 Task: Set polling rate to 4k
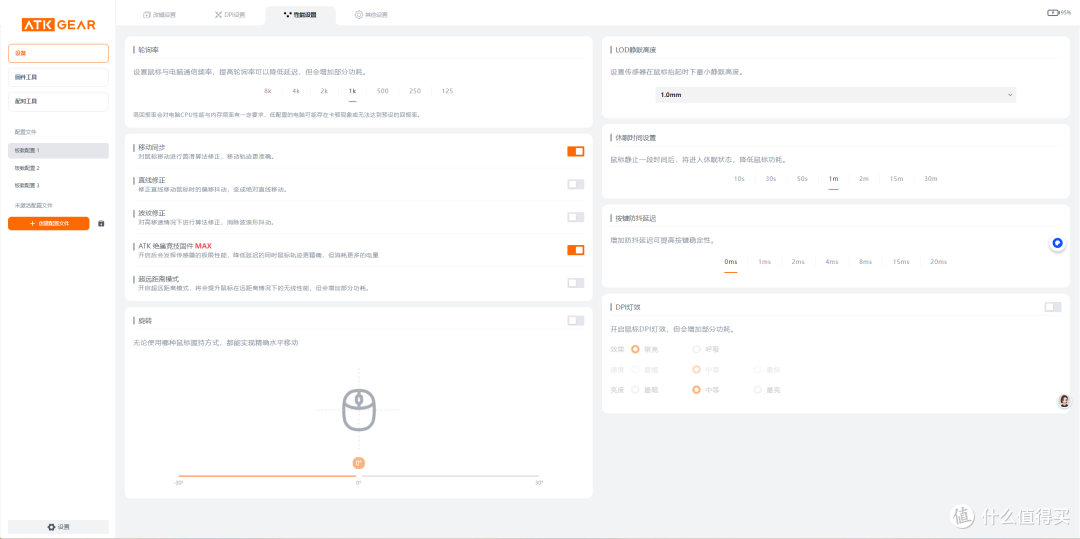click(x=295, y=91)
